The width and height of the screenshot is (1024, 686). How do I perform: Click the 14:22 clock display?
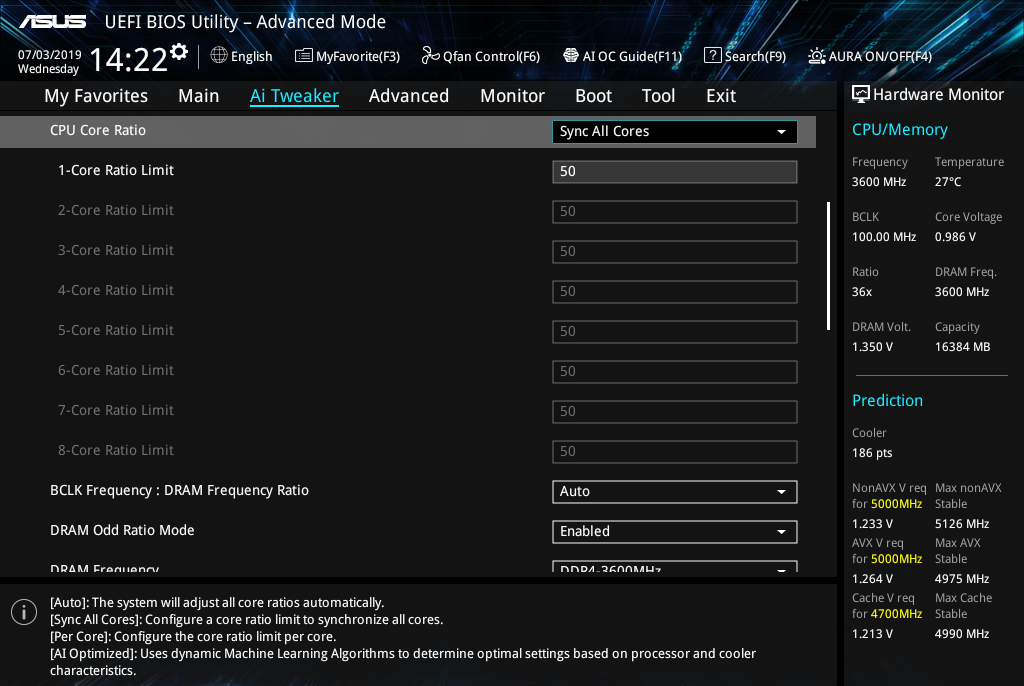tap(129, 60)
